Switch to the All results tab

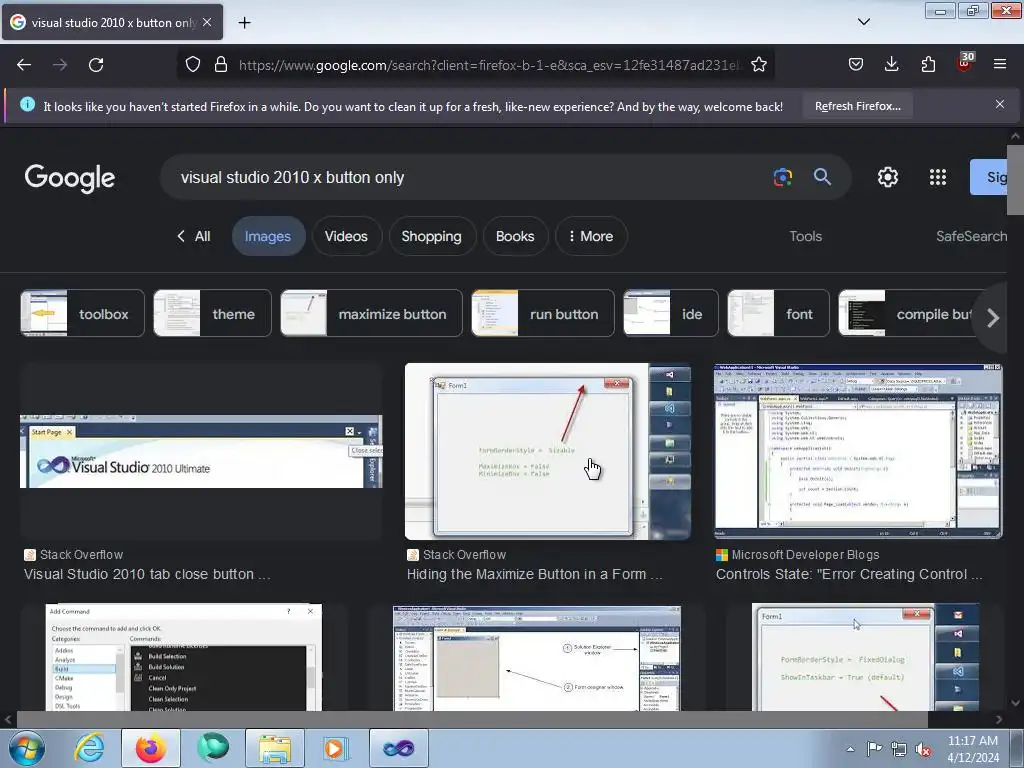tap(194, 236)
